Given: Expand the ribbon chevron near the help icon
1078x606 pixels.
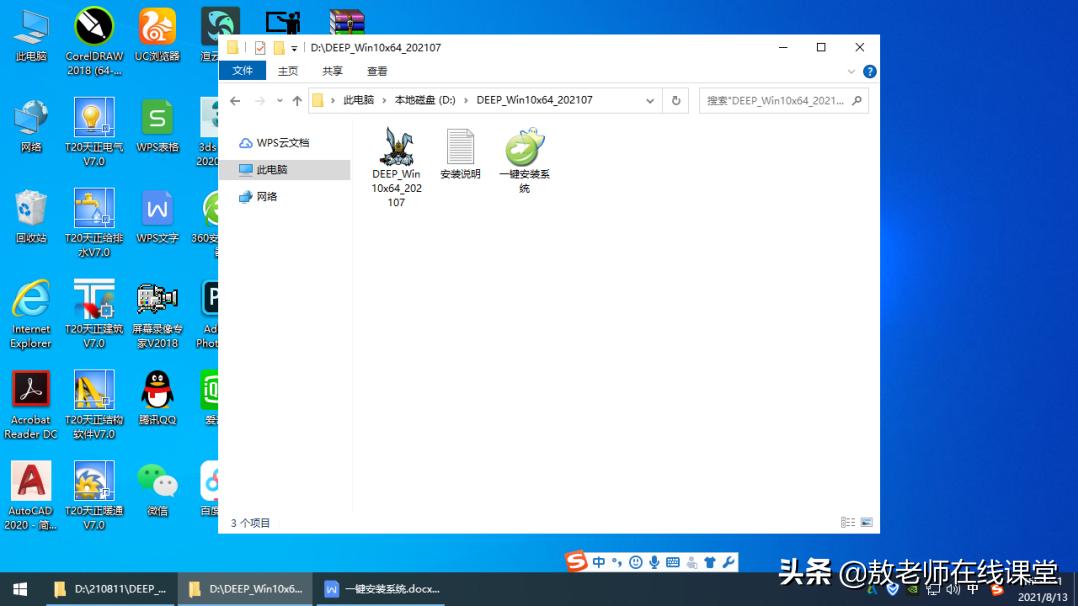Looking at the screenshot, I should (850, 71).
